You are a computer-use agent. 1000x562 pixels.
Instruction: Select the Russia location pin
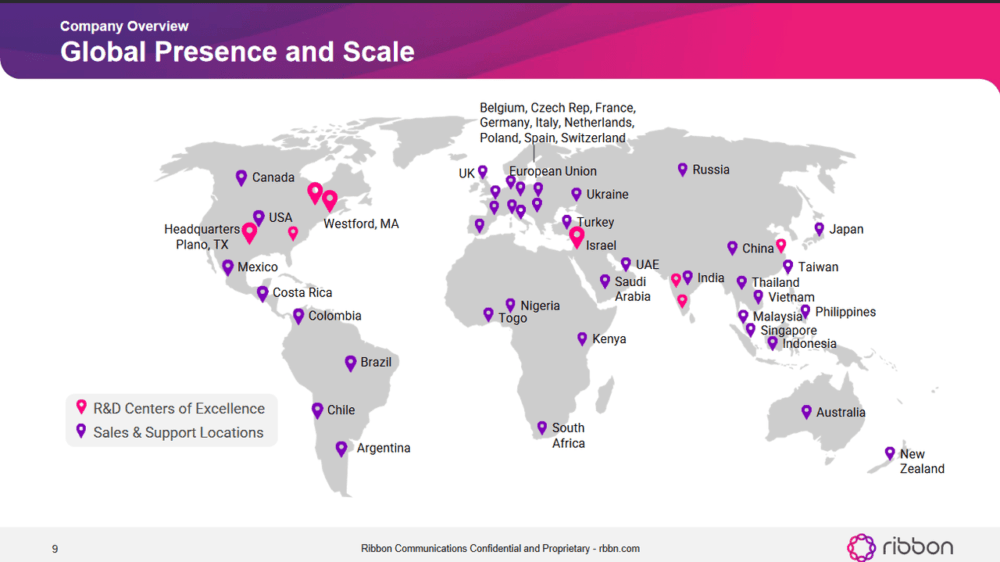tap(682, 169)
